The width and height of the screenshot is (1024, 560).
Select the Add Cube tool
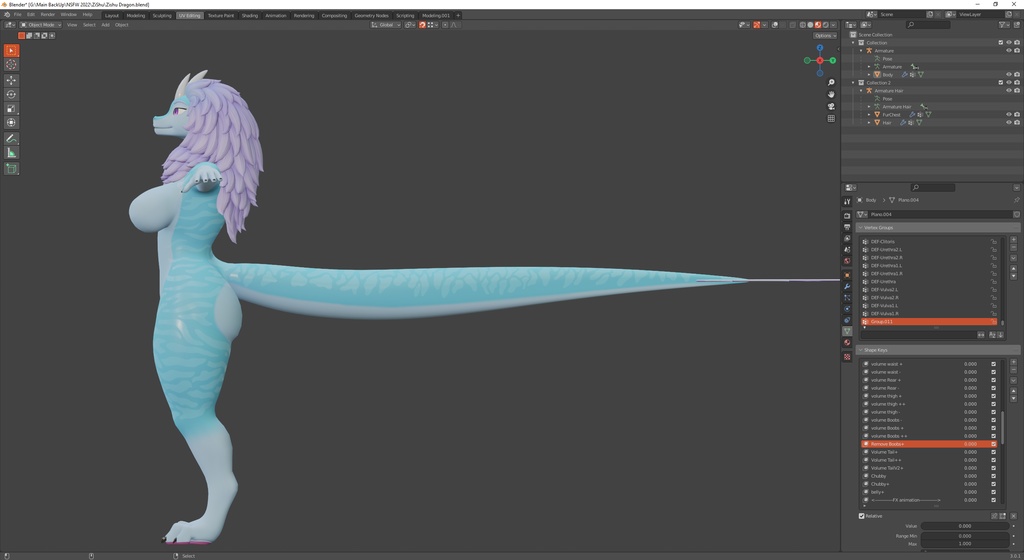(x=11, y=168)
